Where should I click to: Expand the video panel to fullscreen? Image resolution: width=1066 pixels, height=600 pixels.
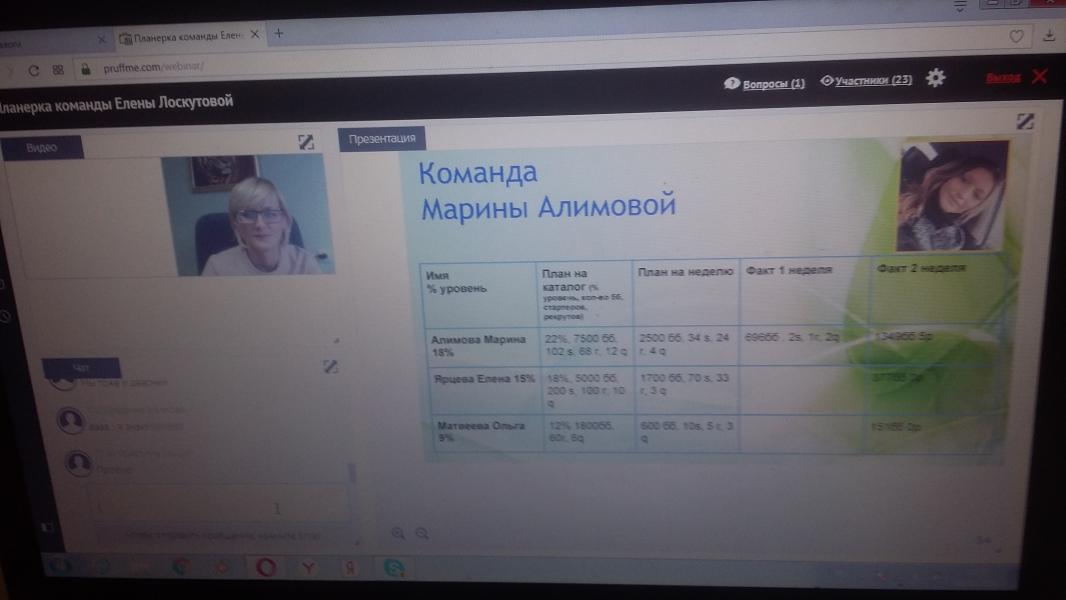[x=306, y=143]
